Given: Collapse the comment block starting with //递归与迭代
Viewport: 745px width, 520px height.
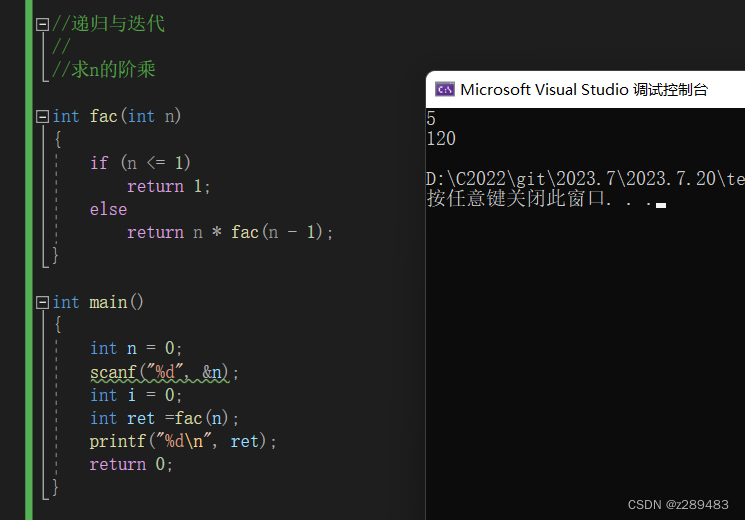Looking at the screenshot, I should point(42,24).
